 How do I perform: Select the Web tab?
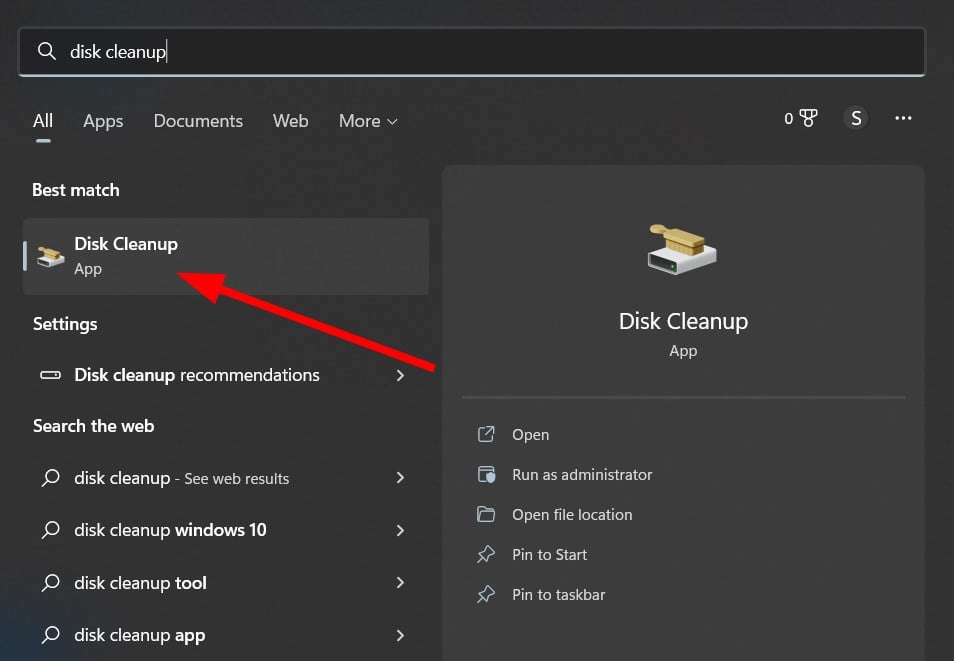click(x=290, y=121)
